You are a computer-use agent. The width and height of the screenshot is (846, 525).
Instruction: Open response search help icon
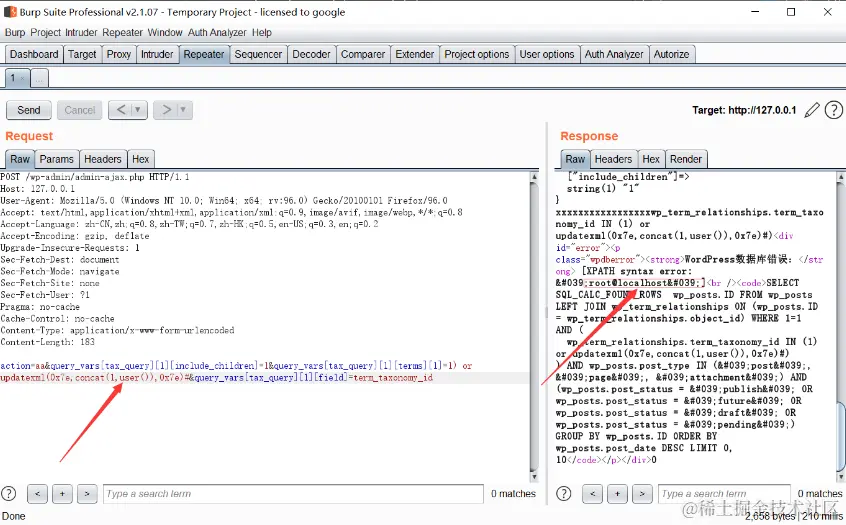[x=564, y=494]
